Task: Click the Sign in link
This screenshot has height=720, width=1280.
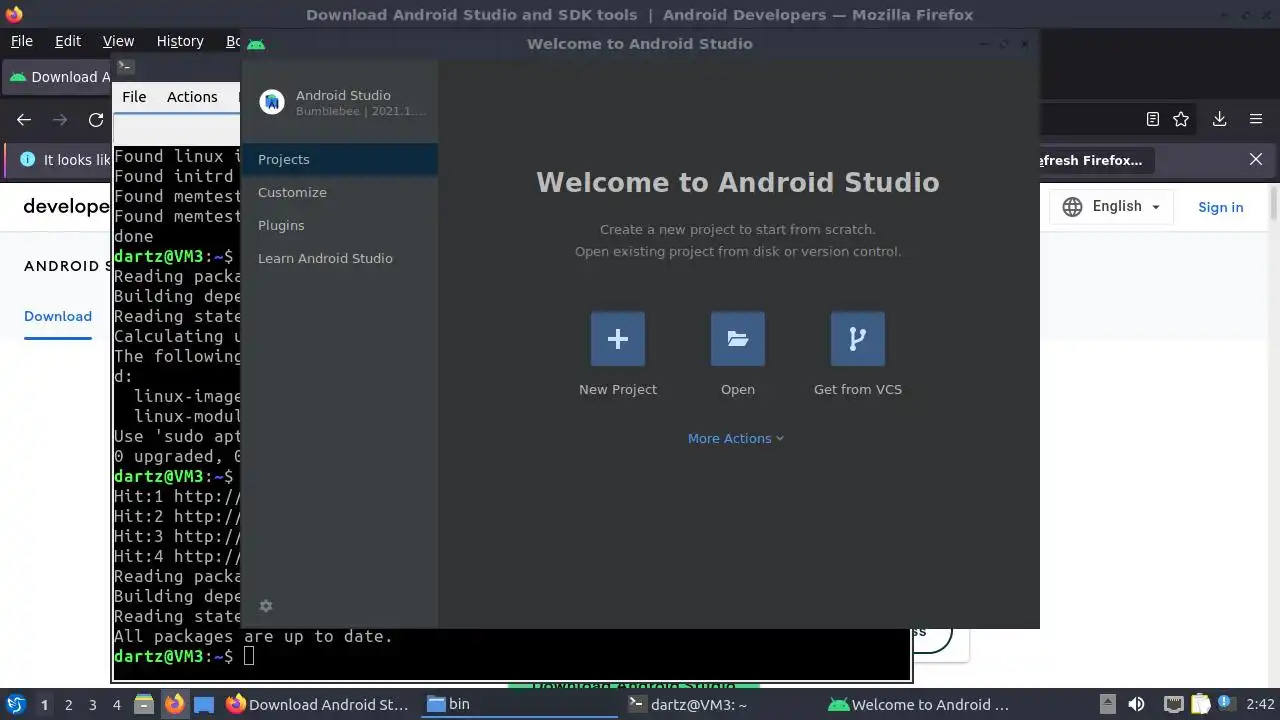Action: (1221, 207)
